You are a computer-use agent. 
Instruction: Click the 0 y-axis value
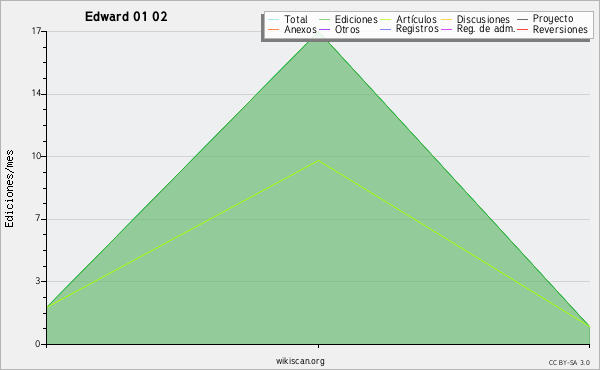click(x=38, y=344)
